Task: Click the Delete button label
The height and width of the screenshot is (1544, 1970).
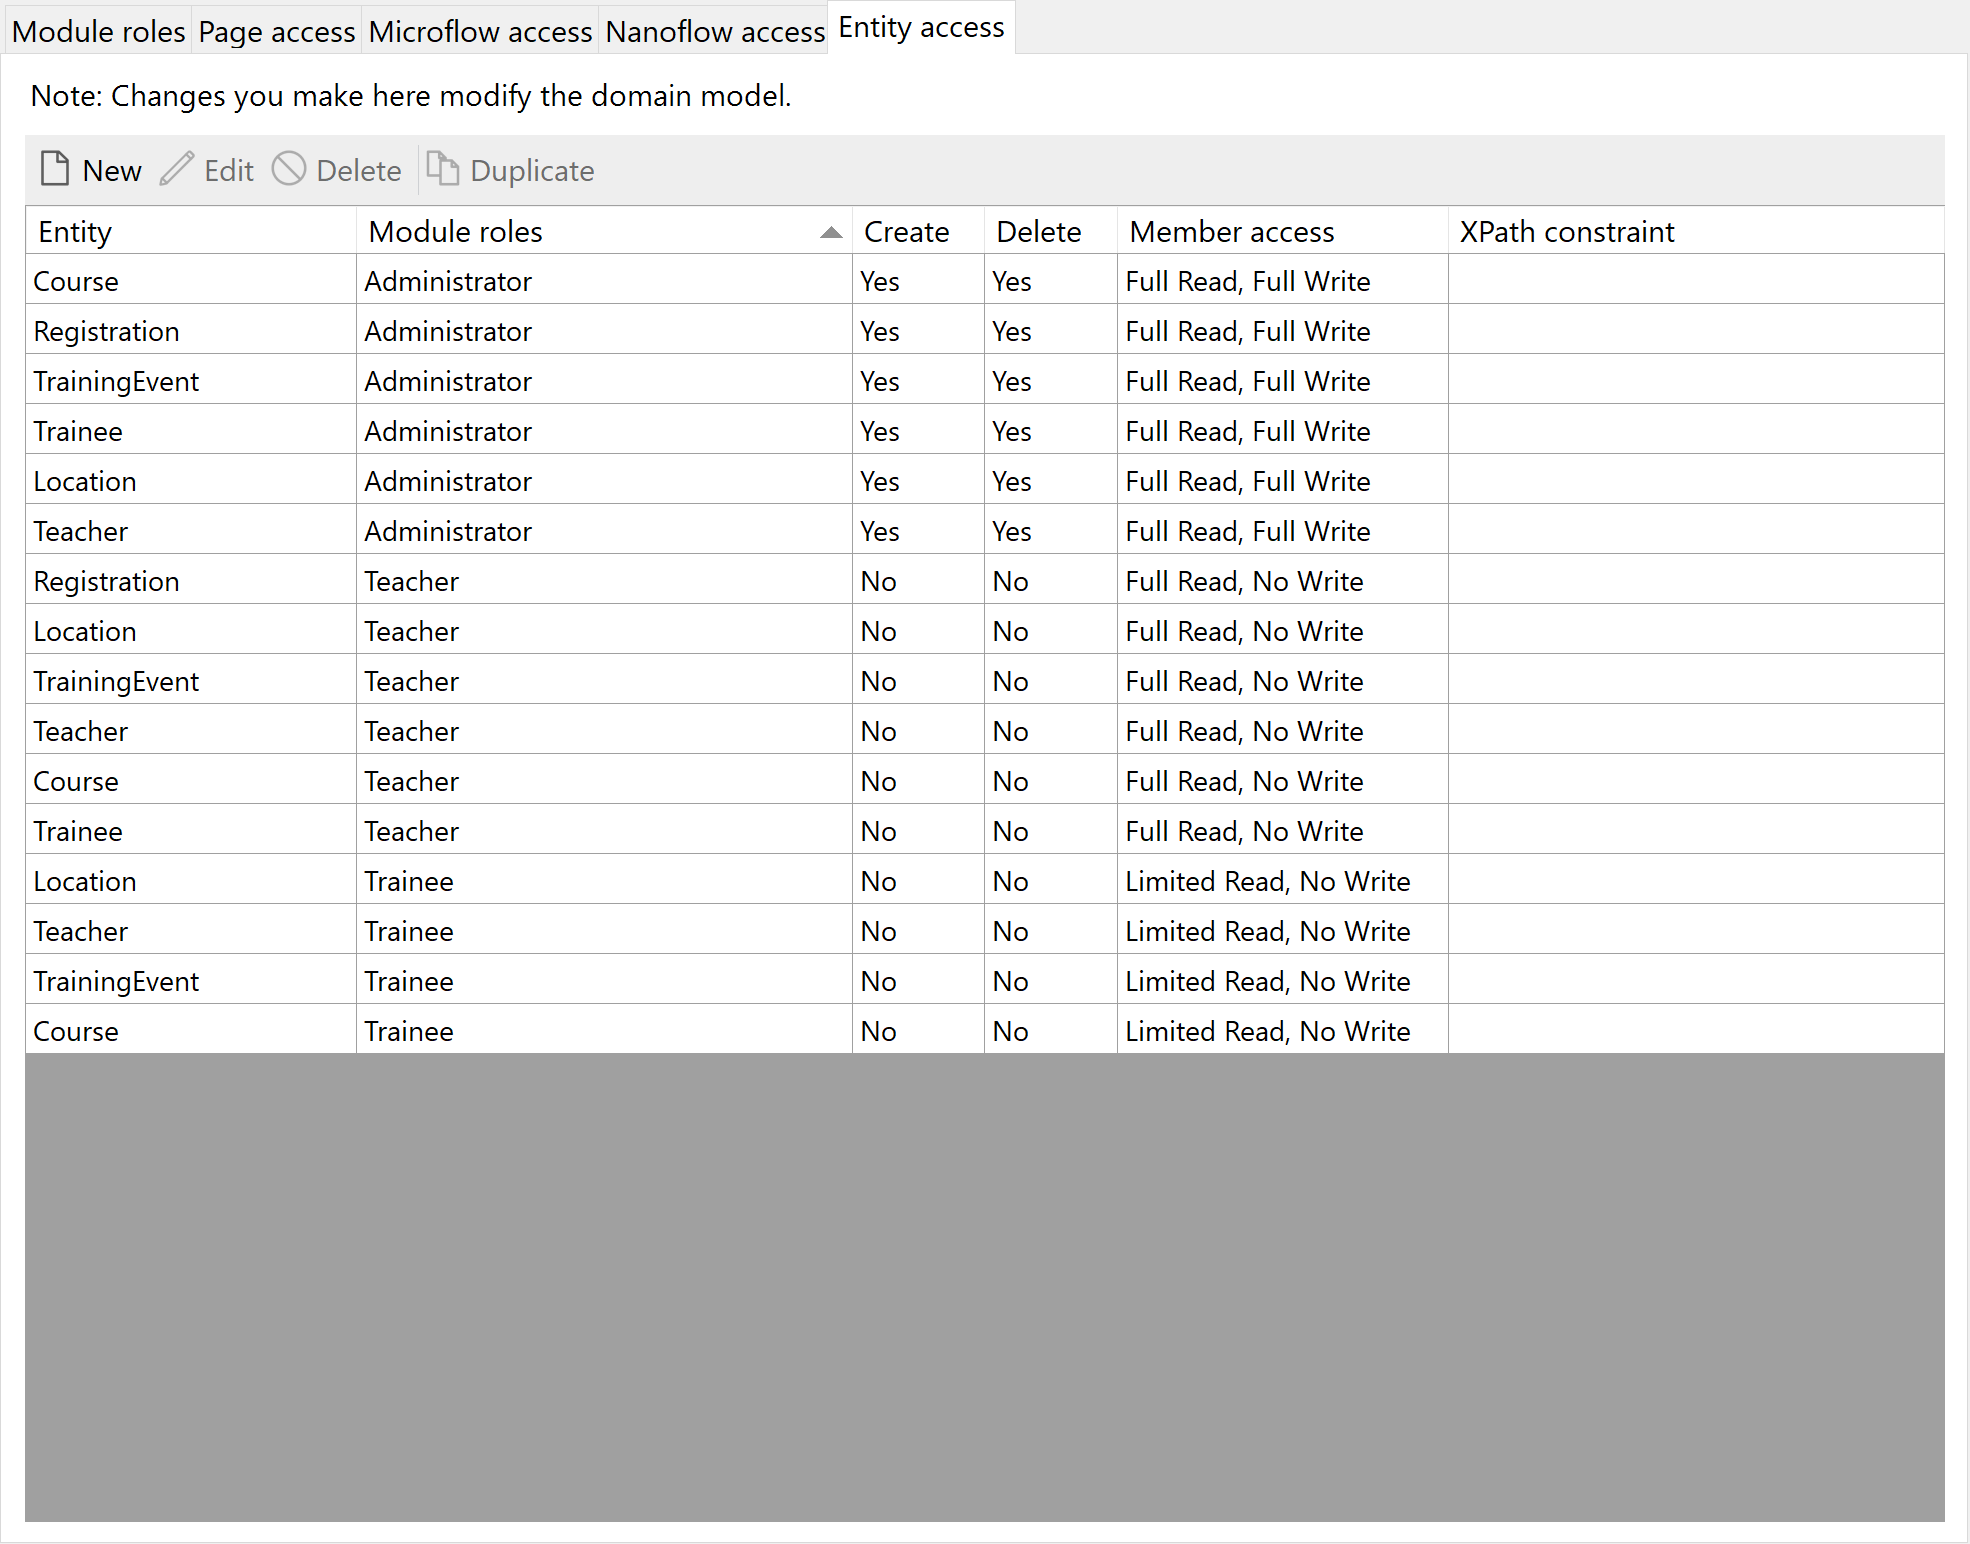Action: [359, 171]
